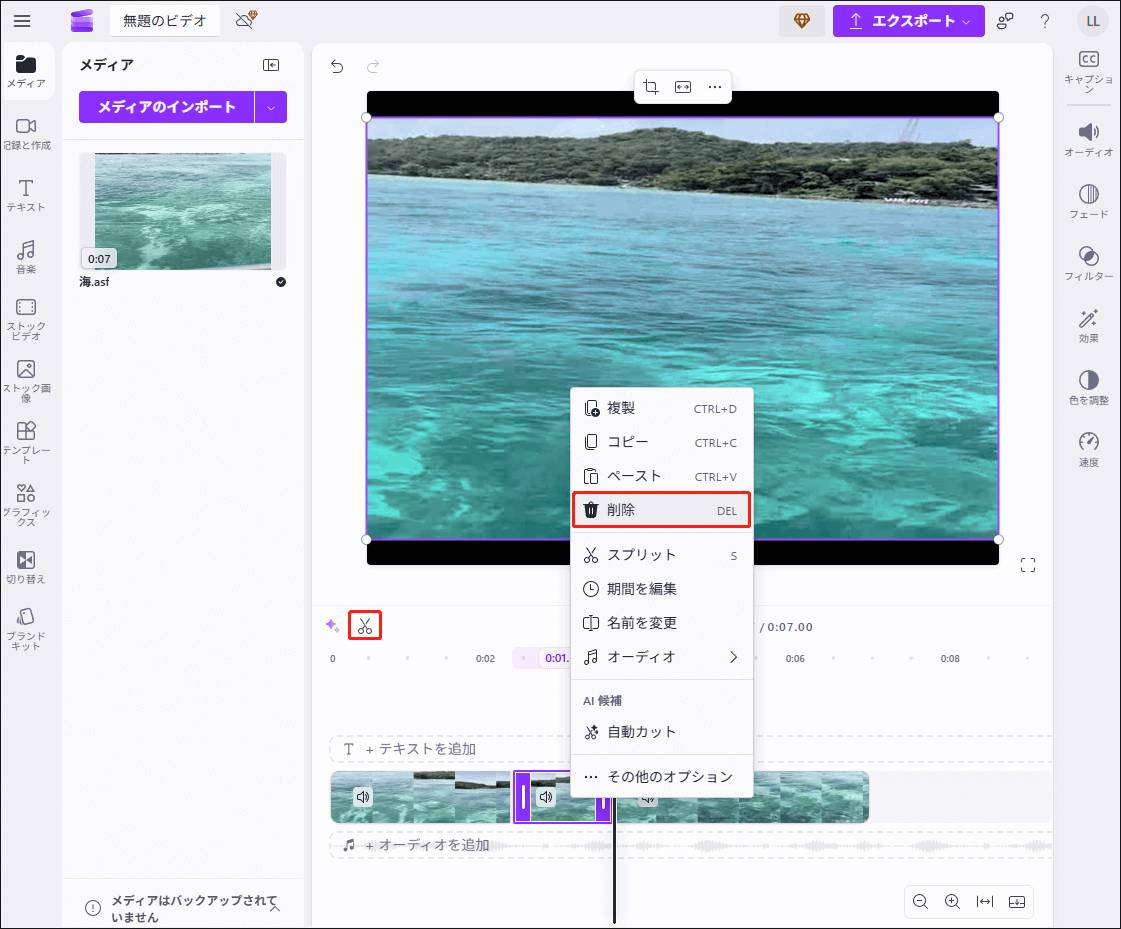Expand the オーディオ submenu in the context menu
Screen dimensions: 1121x929
click(x=660, y=656)
